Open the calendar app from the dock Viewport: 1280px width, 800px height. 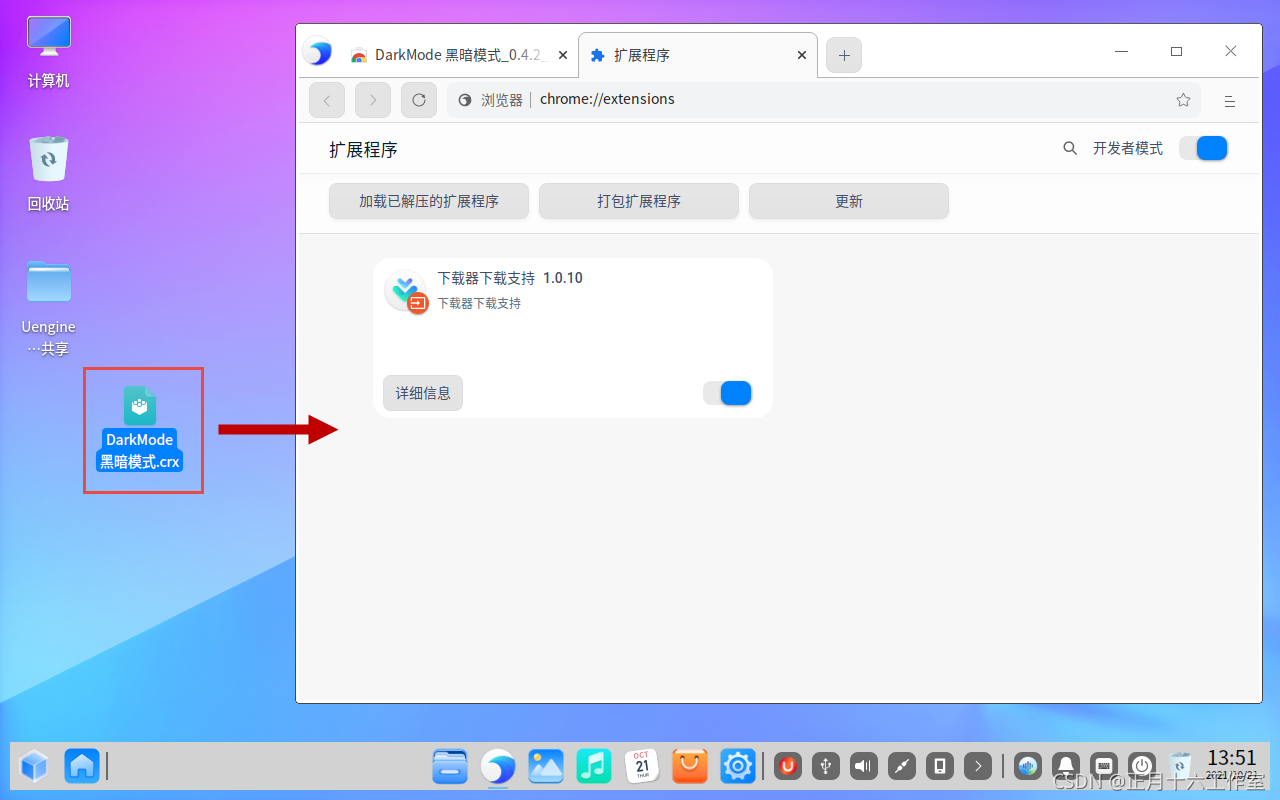click(642, 767)
